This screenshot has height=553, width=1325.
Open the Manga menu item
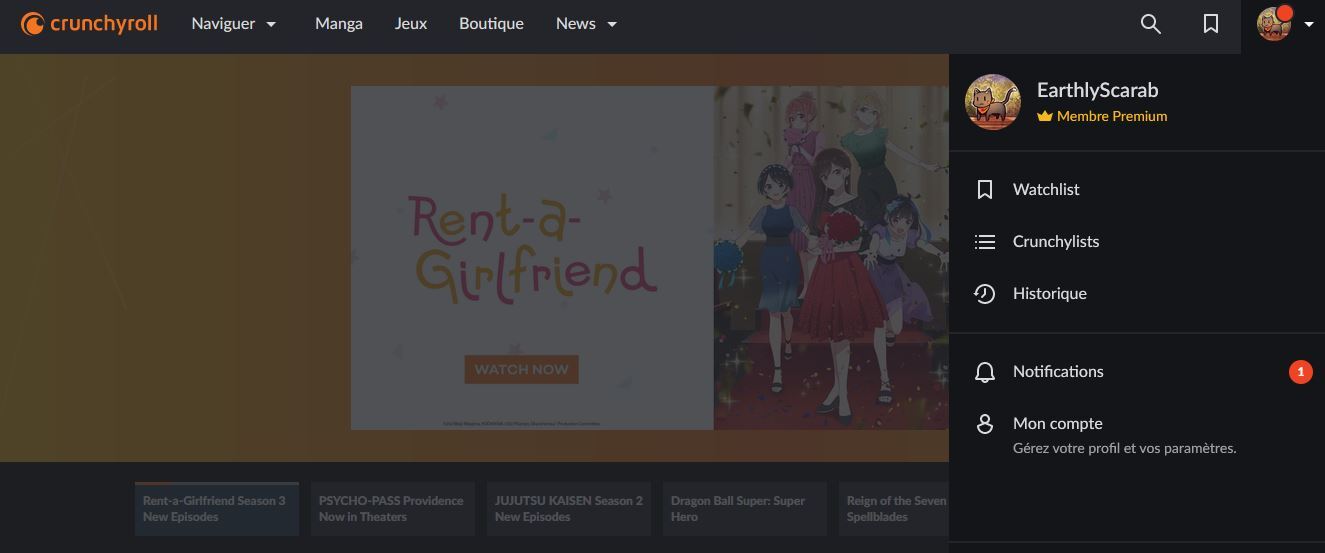tap(339, 23)
